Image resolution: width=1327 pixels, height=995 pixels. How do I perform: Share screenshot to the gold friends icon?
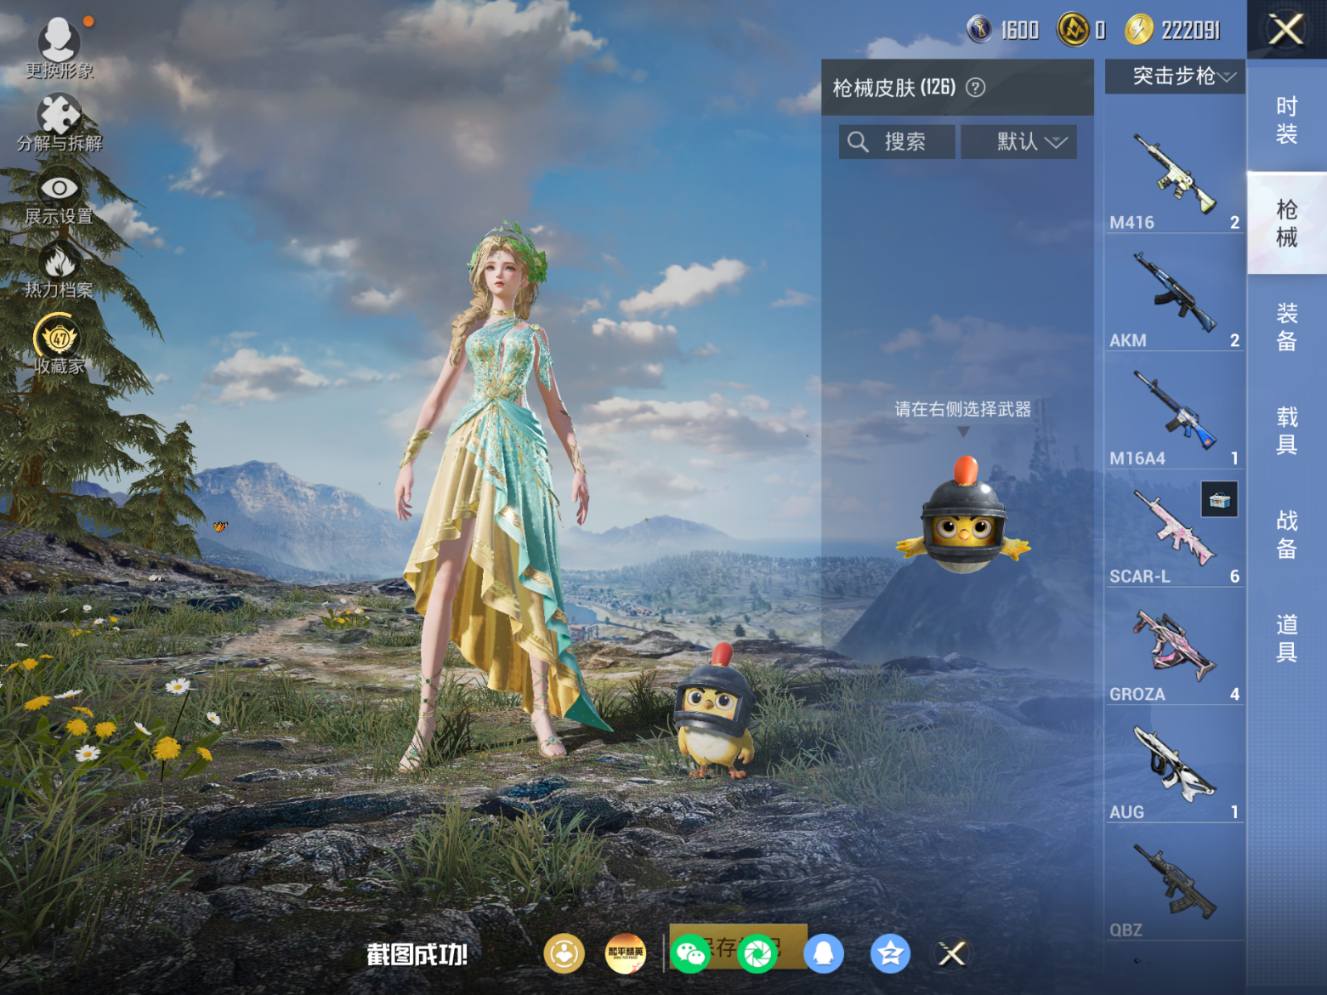click(564, 953)
